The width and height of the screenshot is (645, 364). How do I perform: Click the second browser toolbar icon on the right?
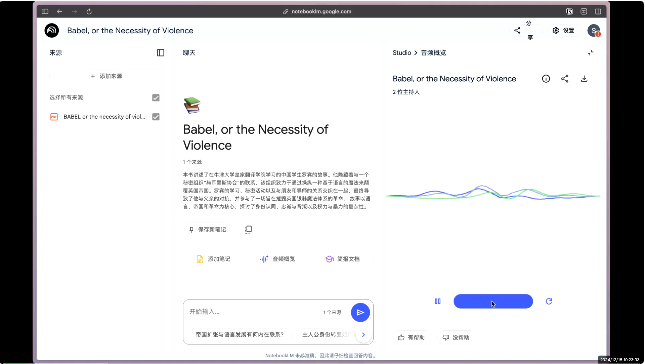point(584,12)
